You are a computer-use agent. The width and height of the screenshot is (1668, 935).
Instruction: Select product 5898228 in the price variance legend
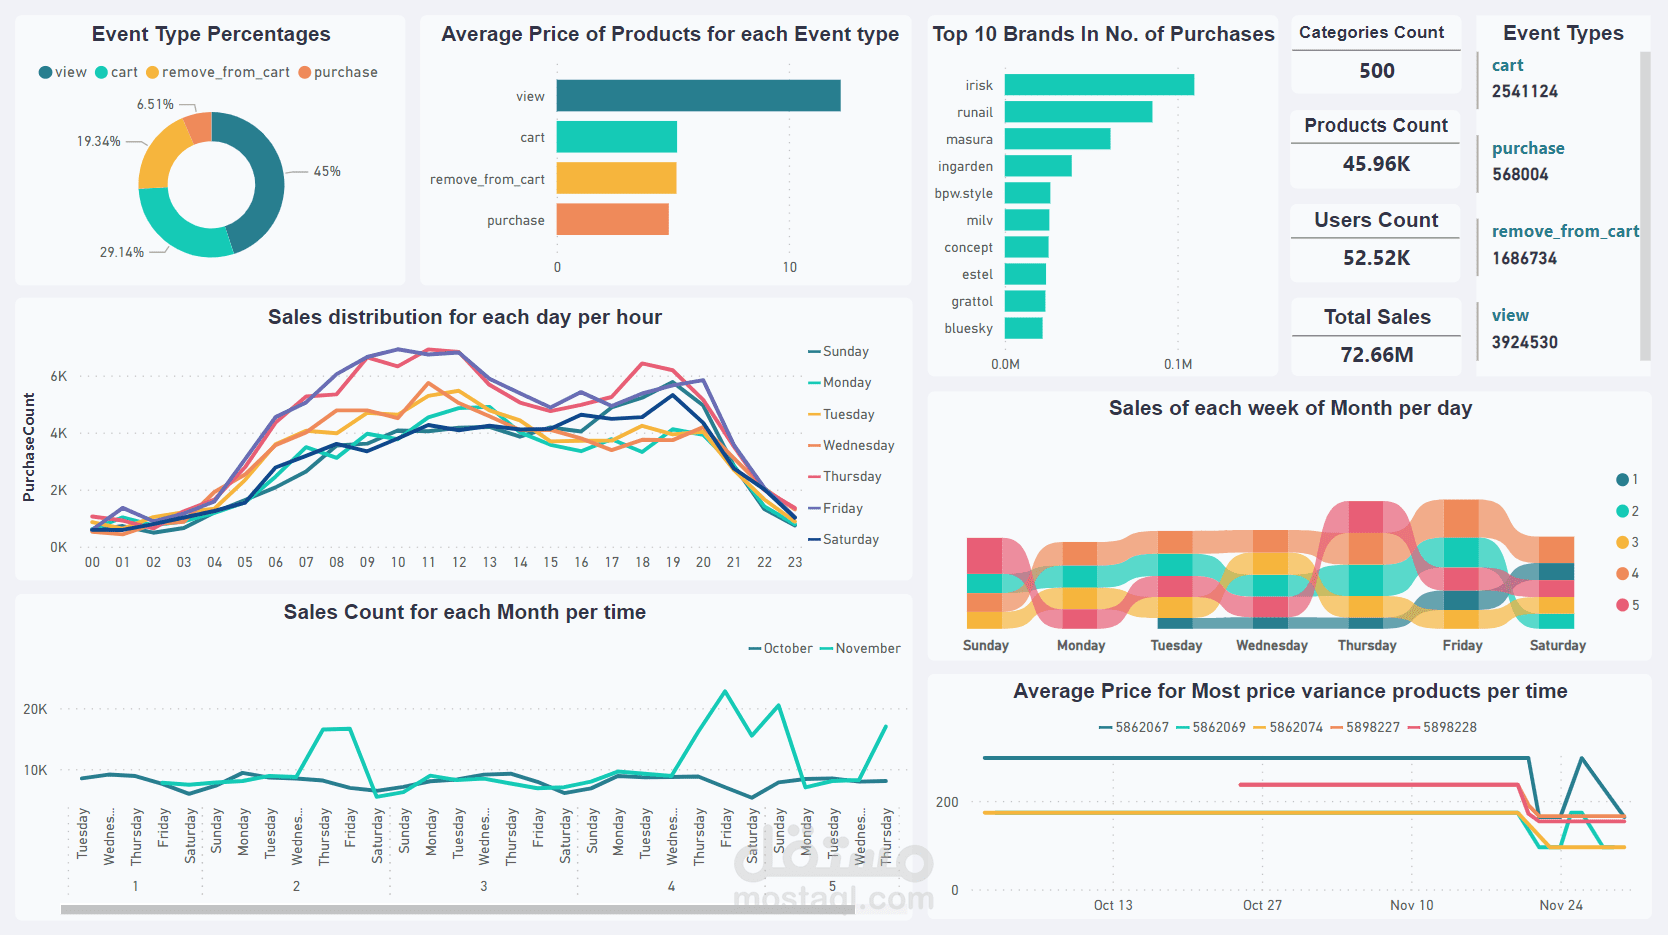(x=1442, y=727)
